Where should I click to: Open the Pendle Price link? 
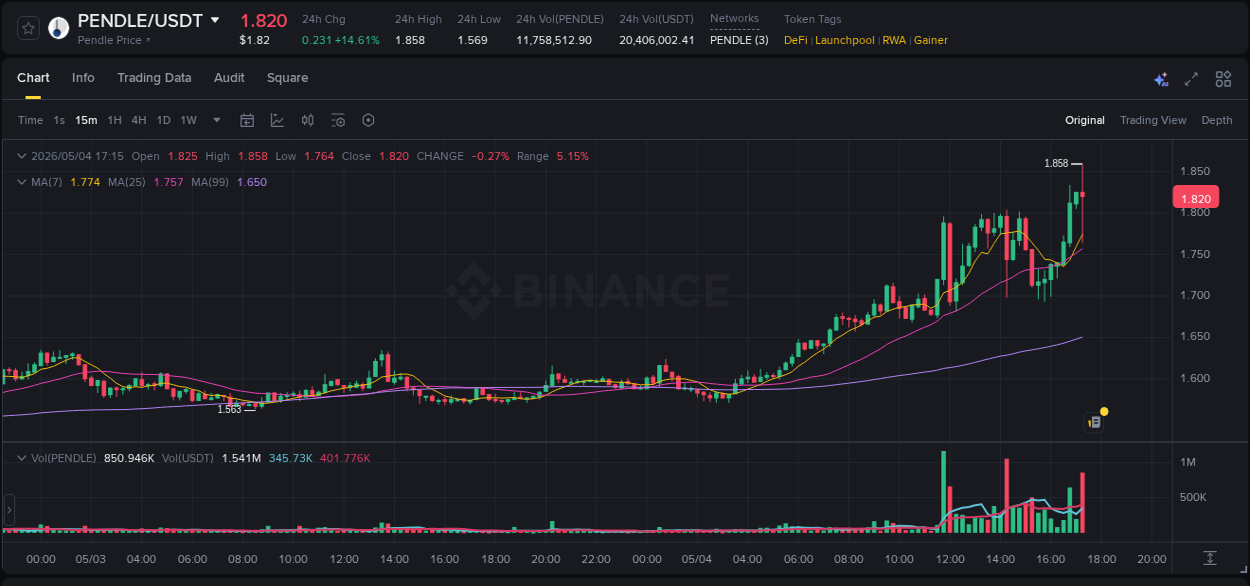tap(114, 41)
